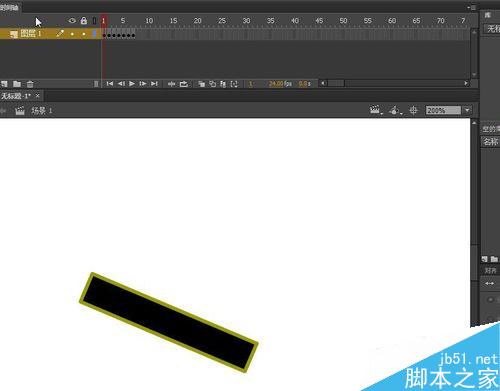Click the layer type icon of 图层 1

pos(14,34)
